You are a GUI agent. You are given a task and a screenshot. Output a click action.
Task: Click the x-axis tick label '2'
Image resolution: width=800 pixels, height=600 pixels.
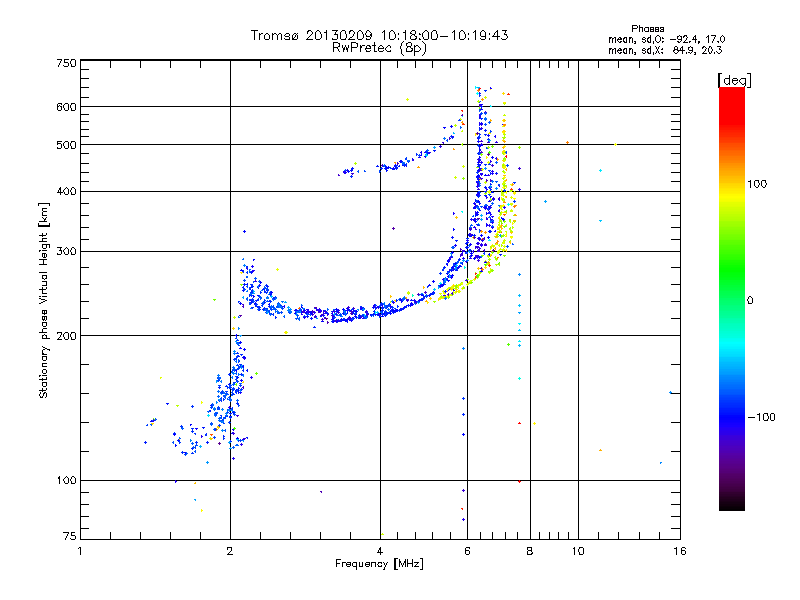(x=230, y=551)
